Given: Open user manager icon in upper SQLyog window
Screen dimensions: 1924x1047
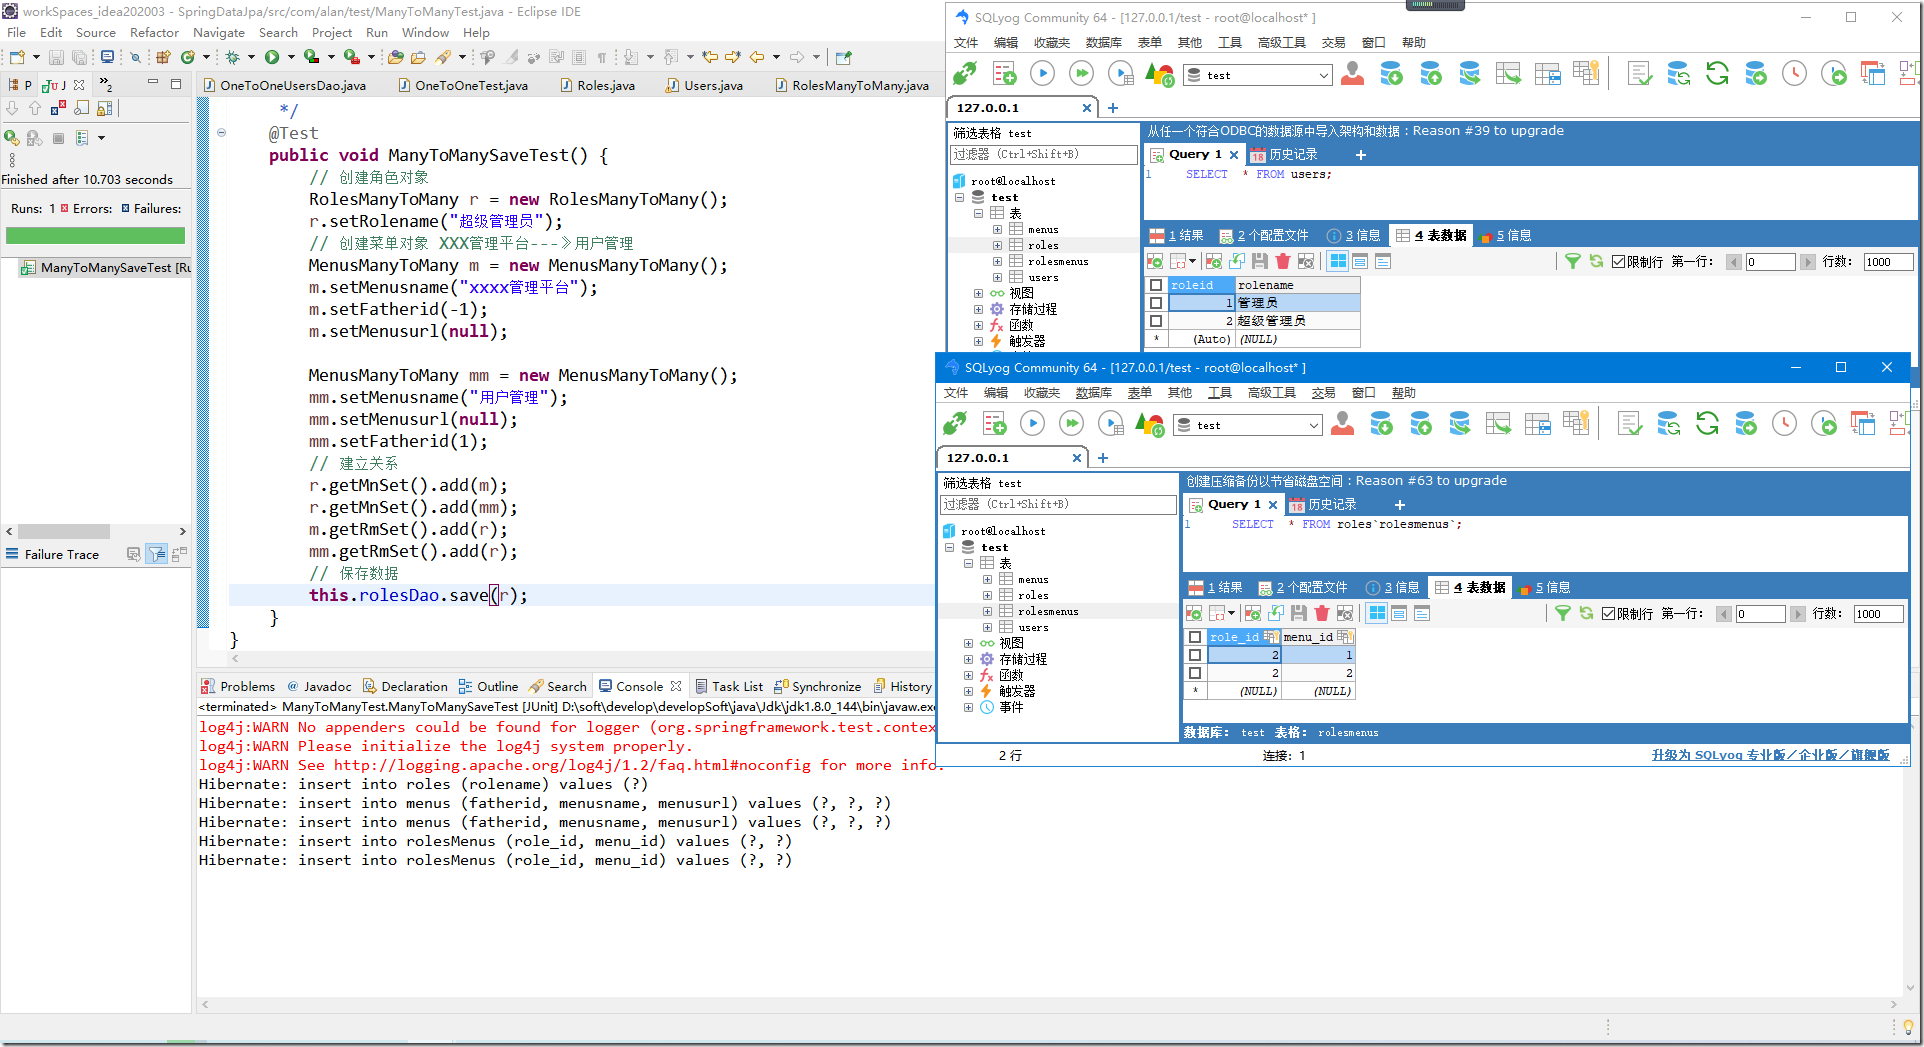Looking at the screenshot, I should pyautogui.click(x=1352, y=73).
